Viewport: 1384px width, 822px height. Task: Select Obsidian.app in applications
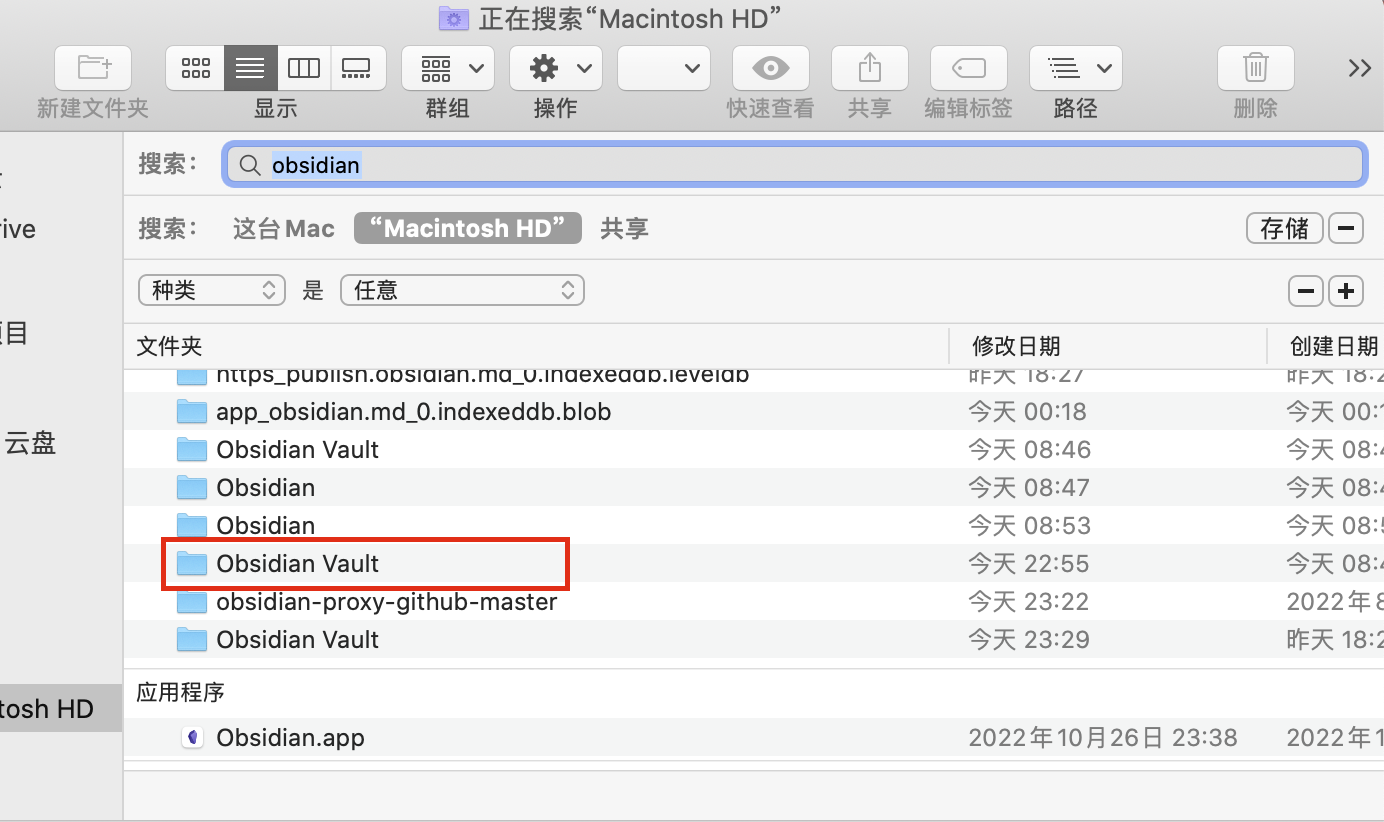[754, 738]
